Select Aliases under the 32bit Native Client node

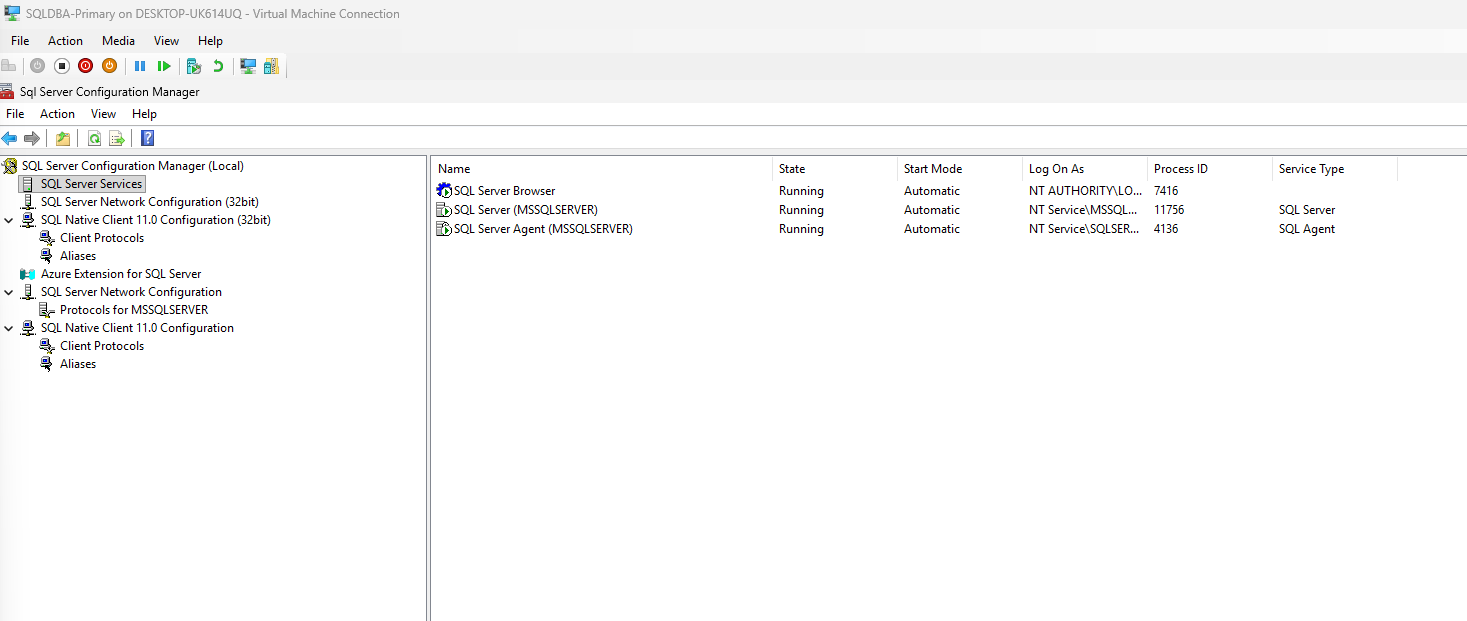(78, 256)
